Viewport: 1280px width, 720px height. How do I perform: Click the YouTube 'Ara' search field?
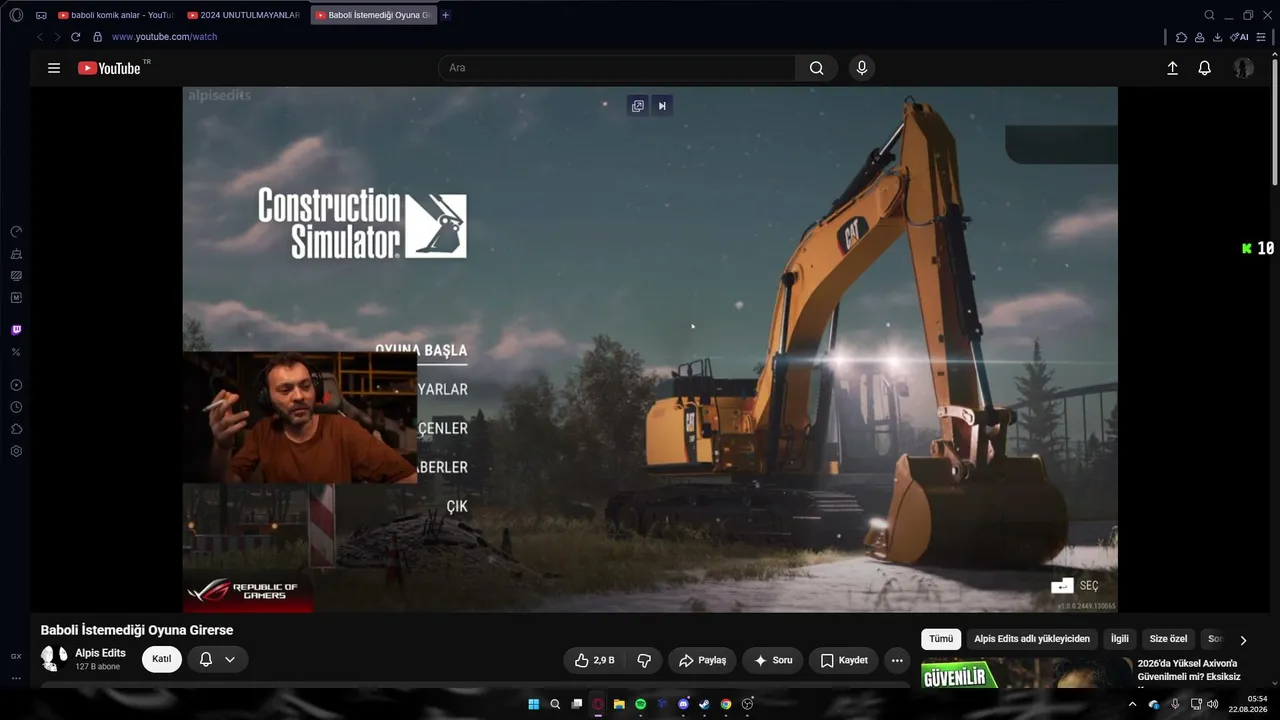point(617,68)
